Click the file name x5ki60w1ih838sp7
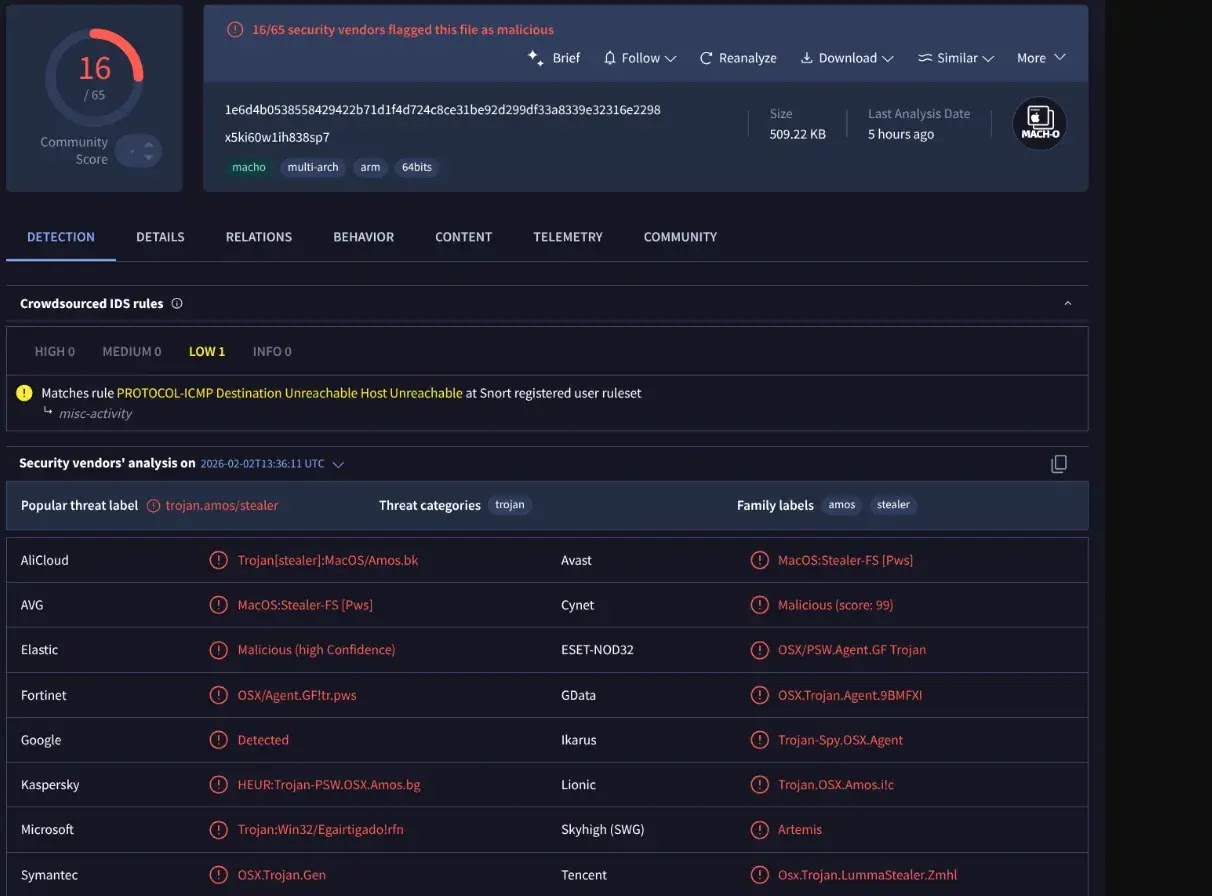1212x896 pixels. [x=277, y=137]
